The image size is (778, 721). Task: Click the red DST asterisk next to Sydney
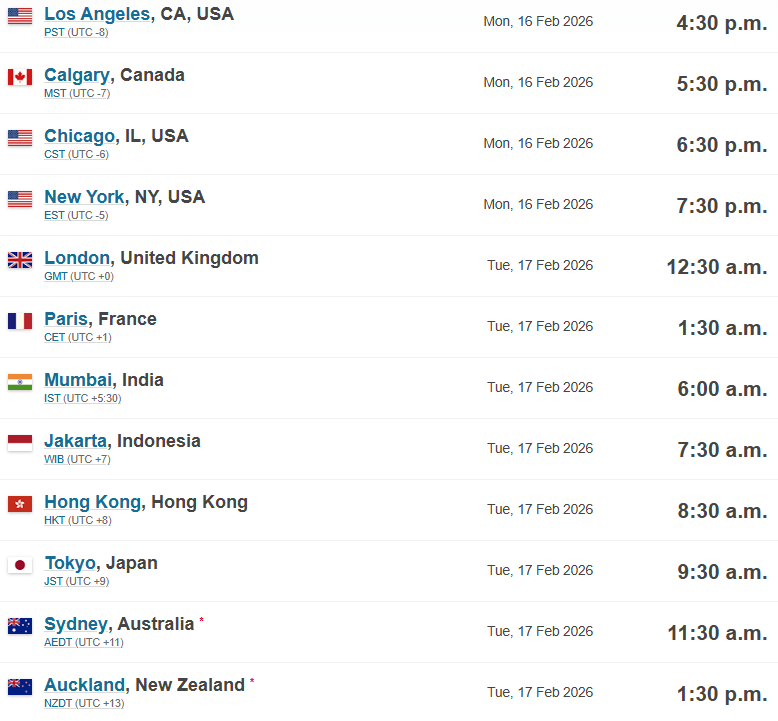click(202, 621)
